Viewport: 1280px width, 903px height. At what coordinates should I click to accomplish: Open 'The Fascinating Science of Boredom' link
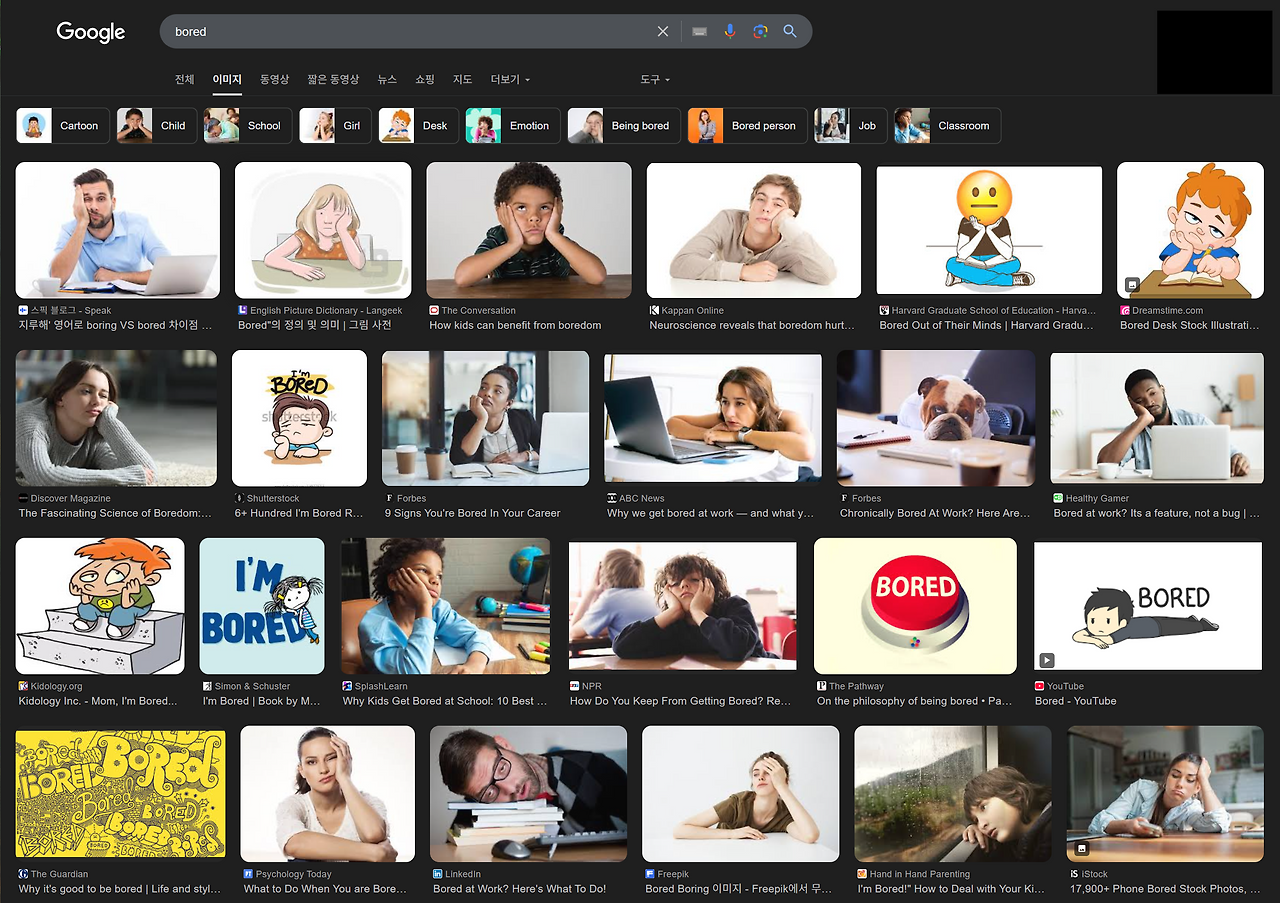pos(115,513)
